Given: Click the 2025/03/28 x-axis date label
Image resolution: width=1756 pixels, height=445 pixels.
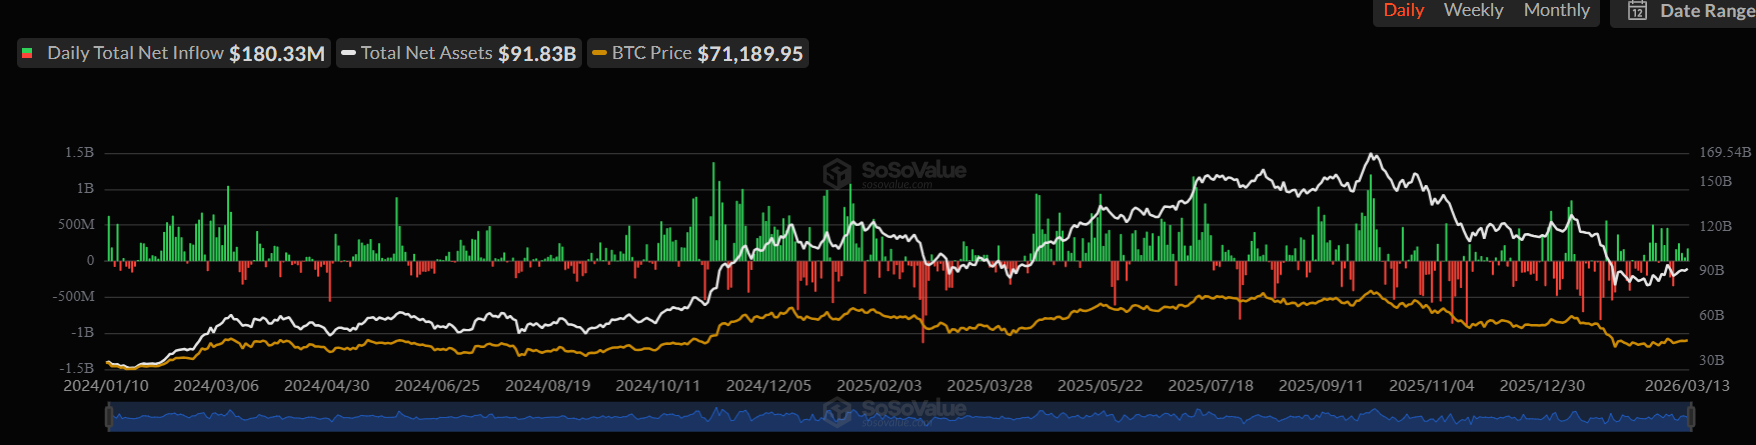Looking at the screenshot, I should click(990, 386).
